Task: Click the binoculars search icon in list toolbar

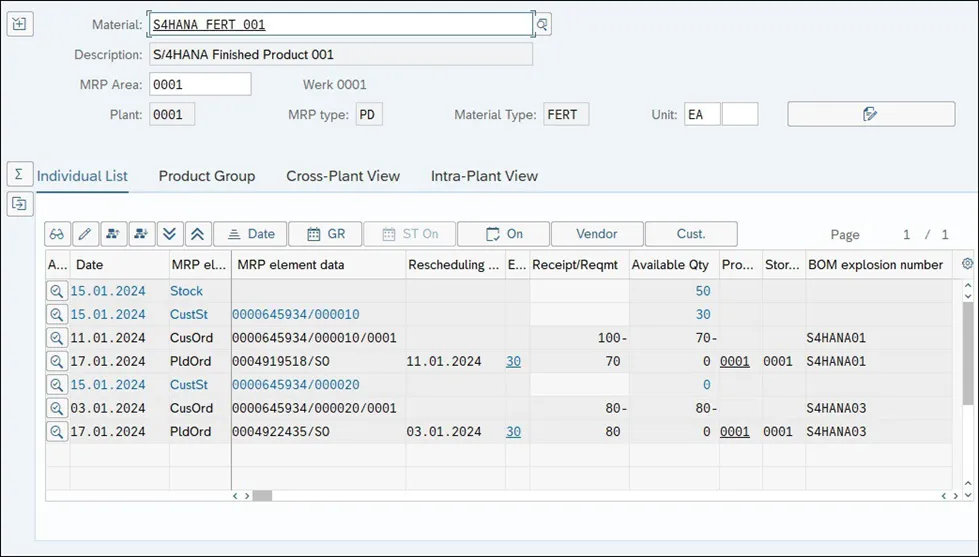Action: click(57, 234)
